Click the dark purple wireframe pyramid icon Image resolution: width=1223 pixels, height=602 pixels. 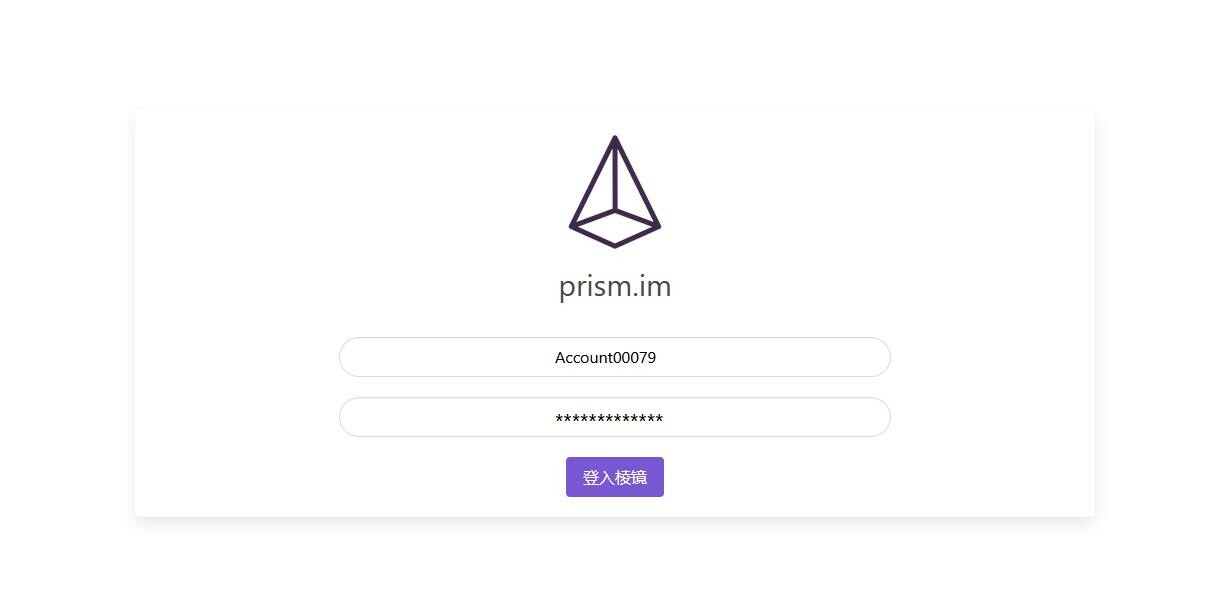pyautogui.click(x=615, y=192)
